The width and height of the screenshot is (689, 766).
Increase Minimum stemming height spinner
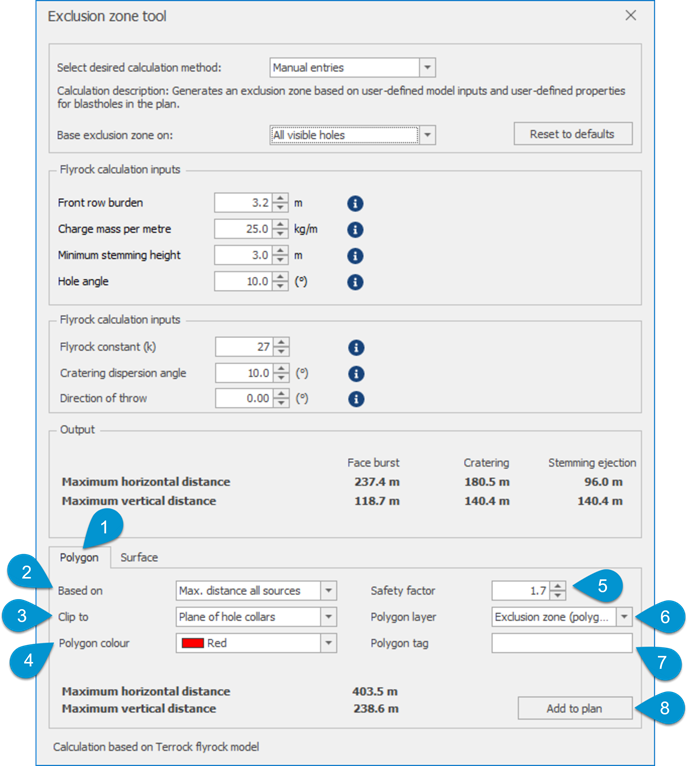(280, 251)
